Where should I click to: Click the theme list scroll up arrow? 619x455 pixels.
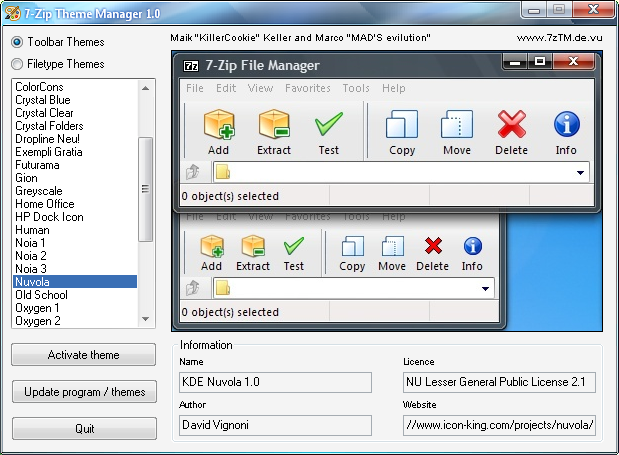(x=145, y=88)
